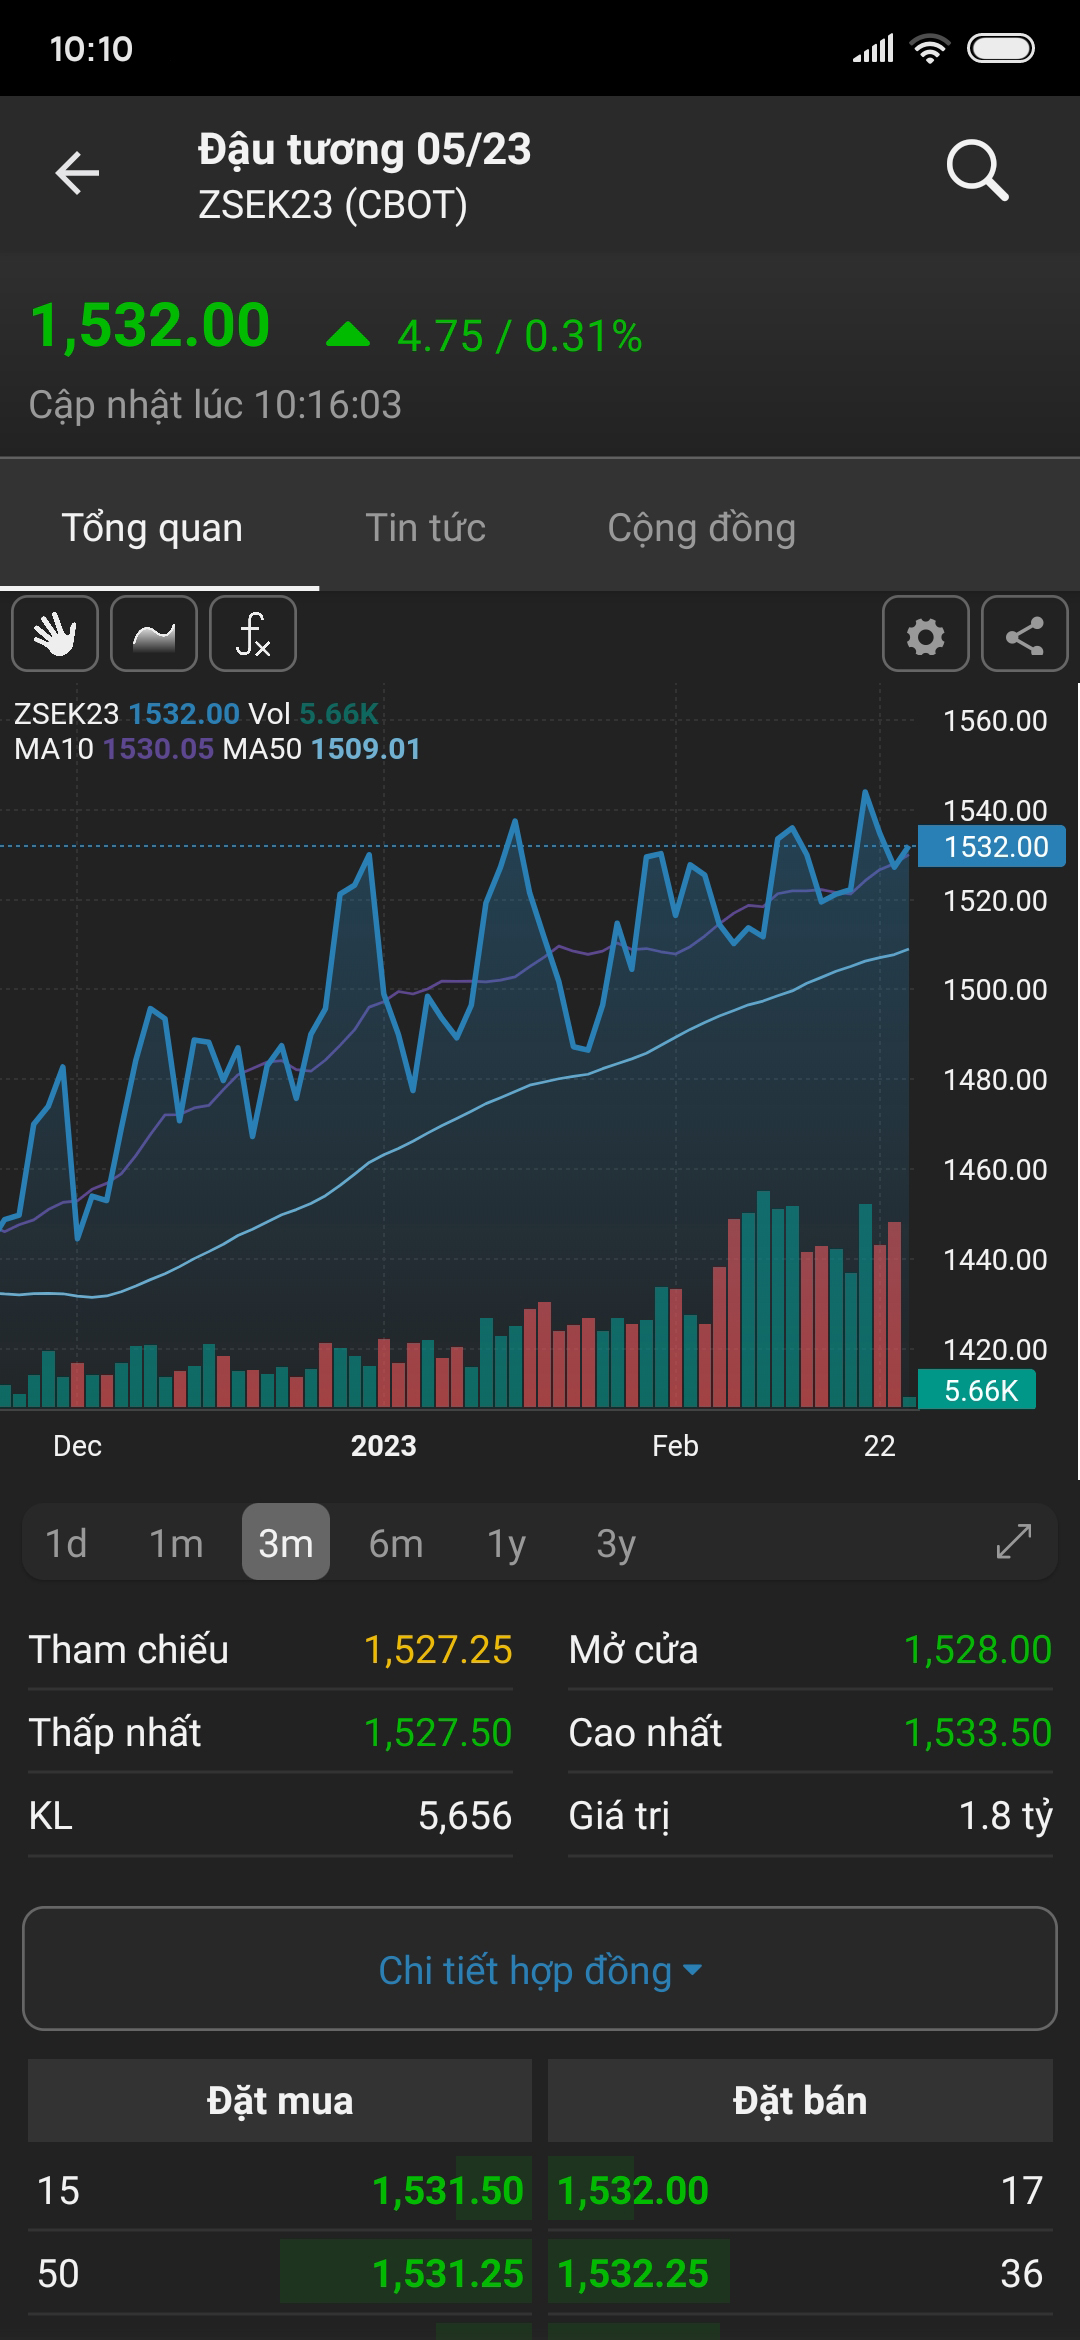Change chart type with area chart icon

(154, 634)
